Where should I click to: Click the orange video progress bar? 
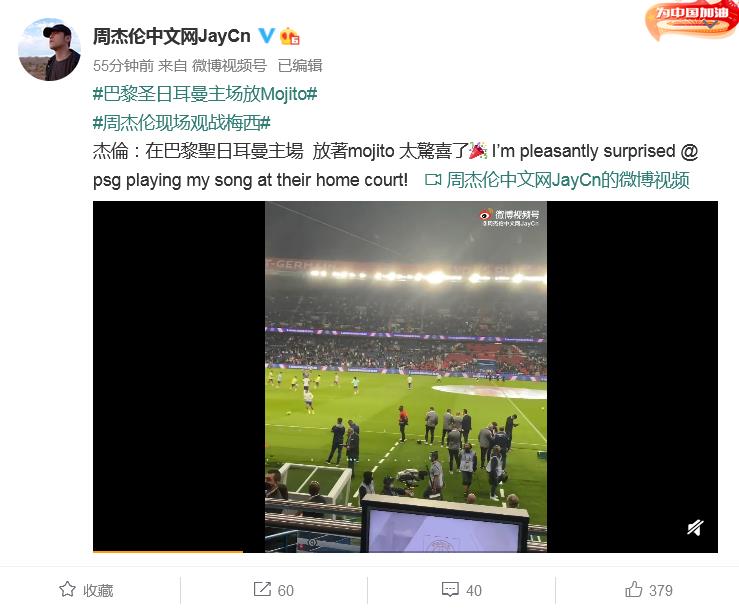tap(168, 551)
